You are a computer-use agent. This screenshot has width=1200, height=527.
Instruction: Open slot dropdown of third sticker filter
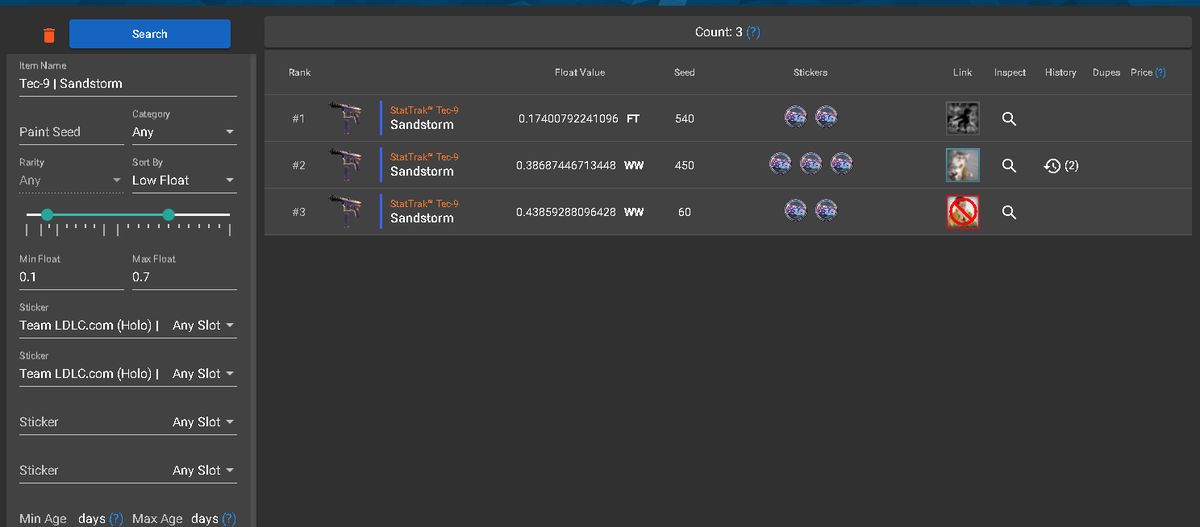pyautogui.click(x=203, y=422)
